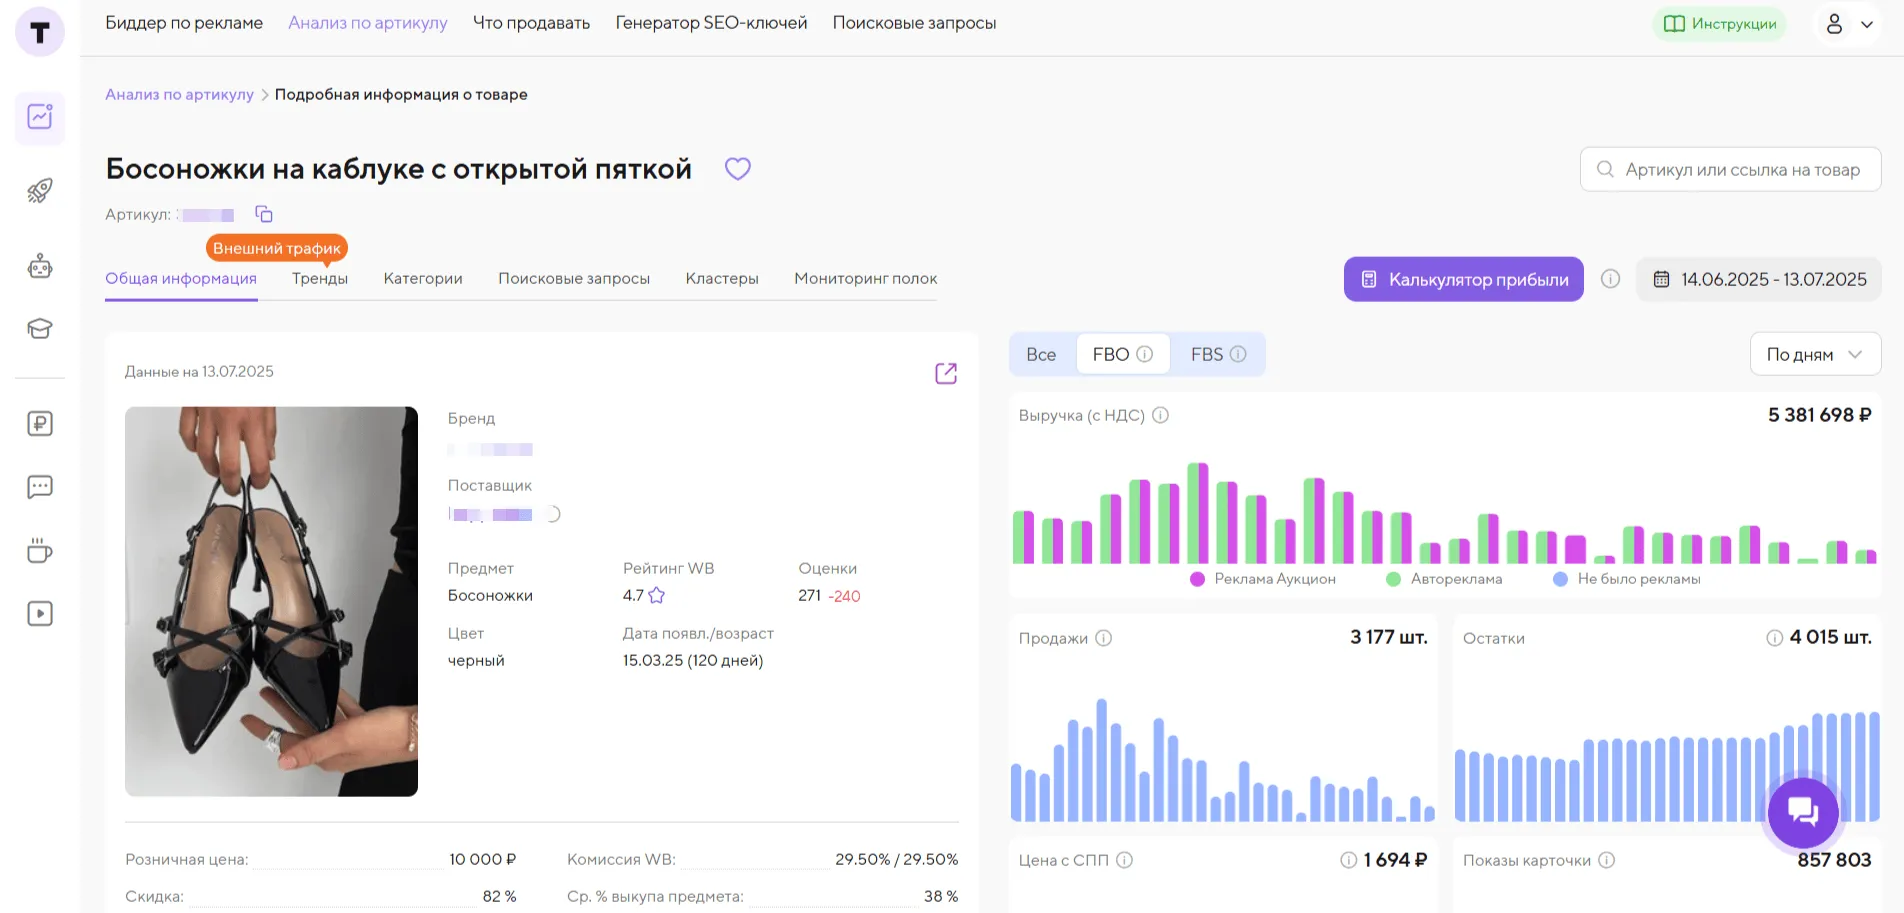
Task: Open the robot icon in sidebar
Action: click(x=40, y=266)
